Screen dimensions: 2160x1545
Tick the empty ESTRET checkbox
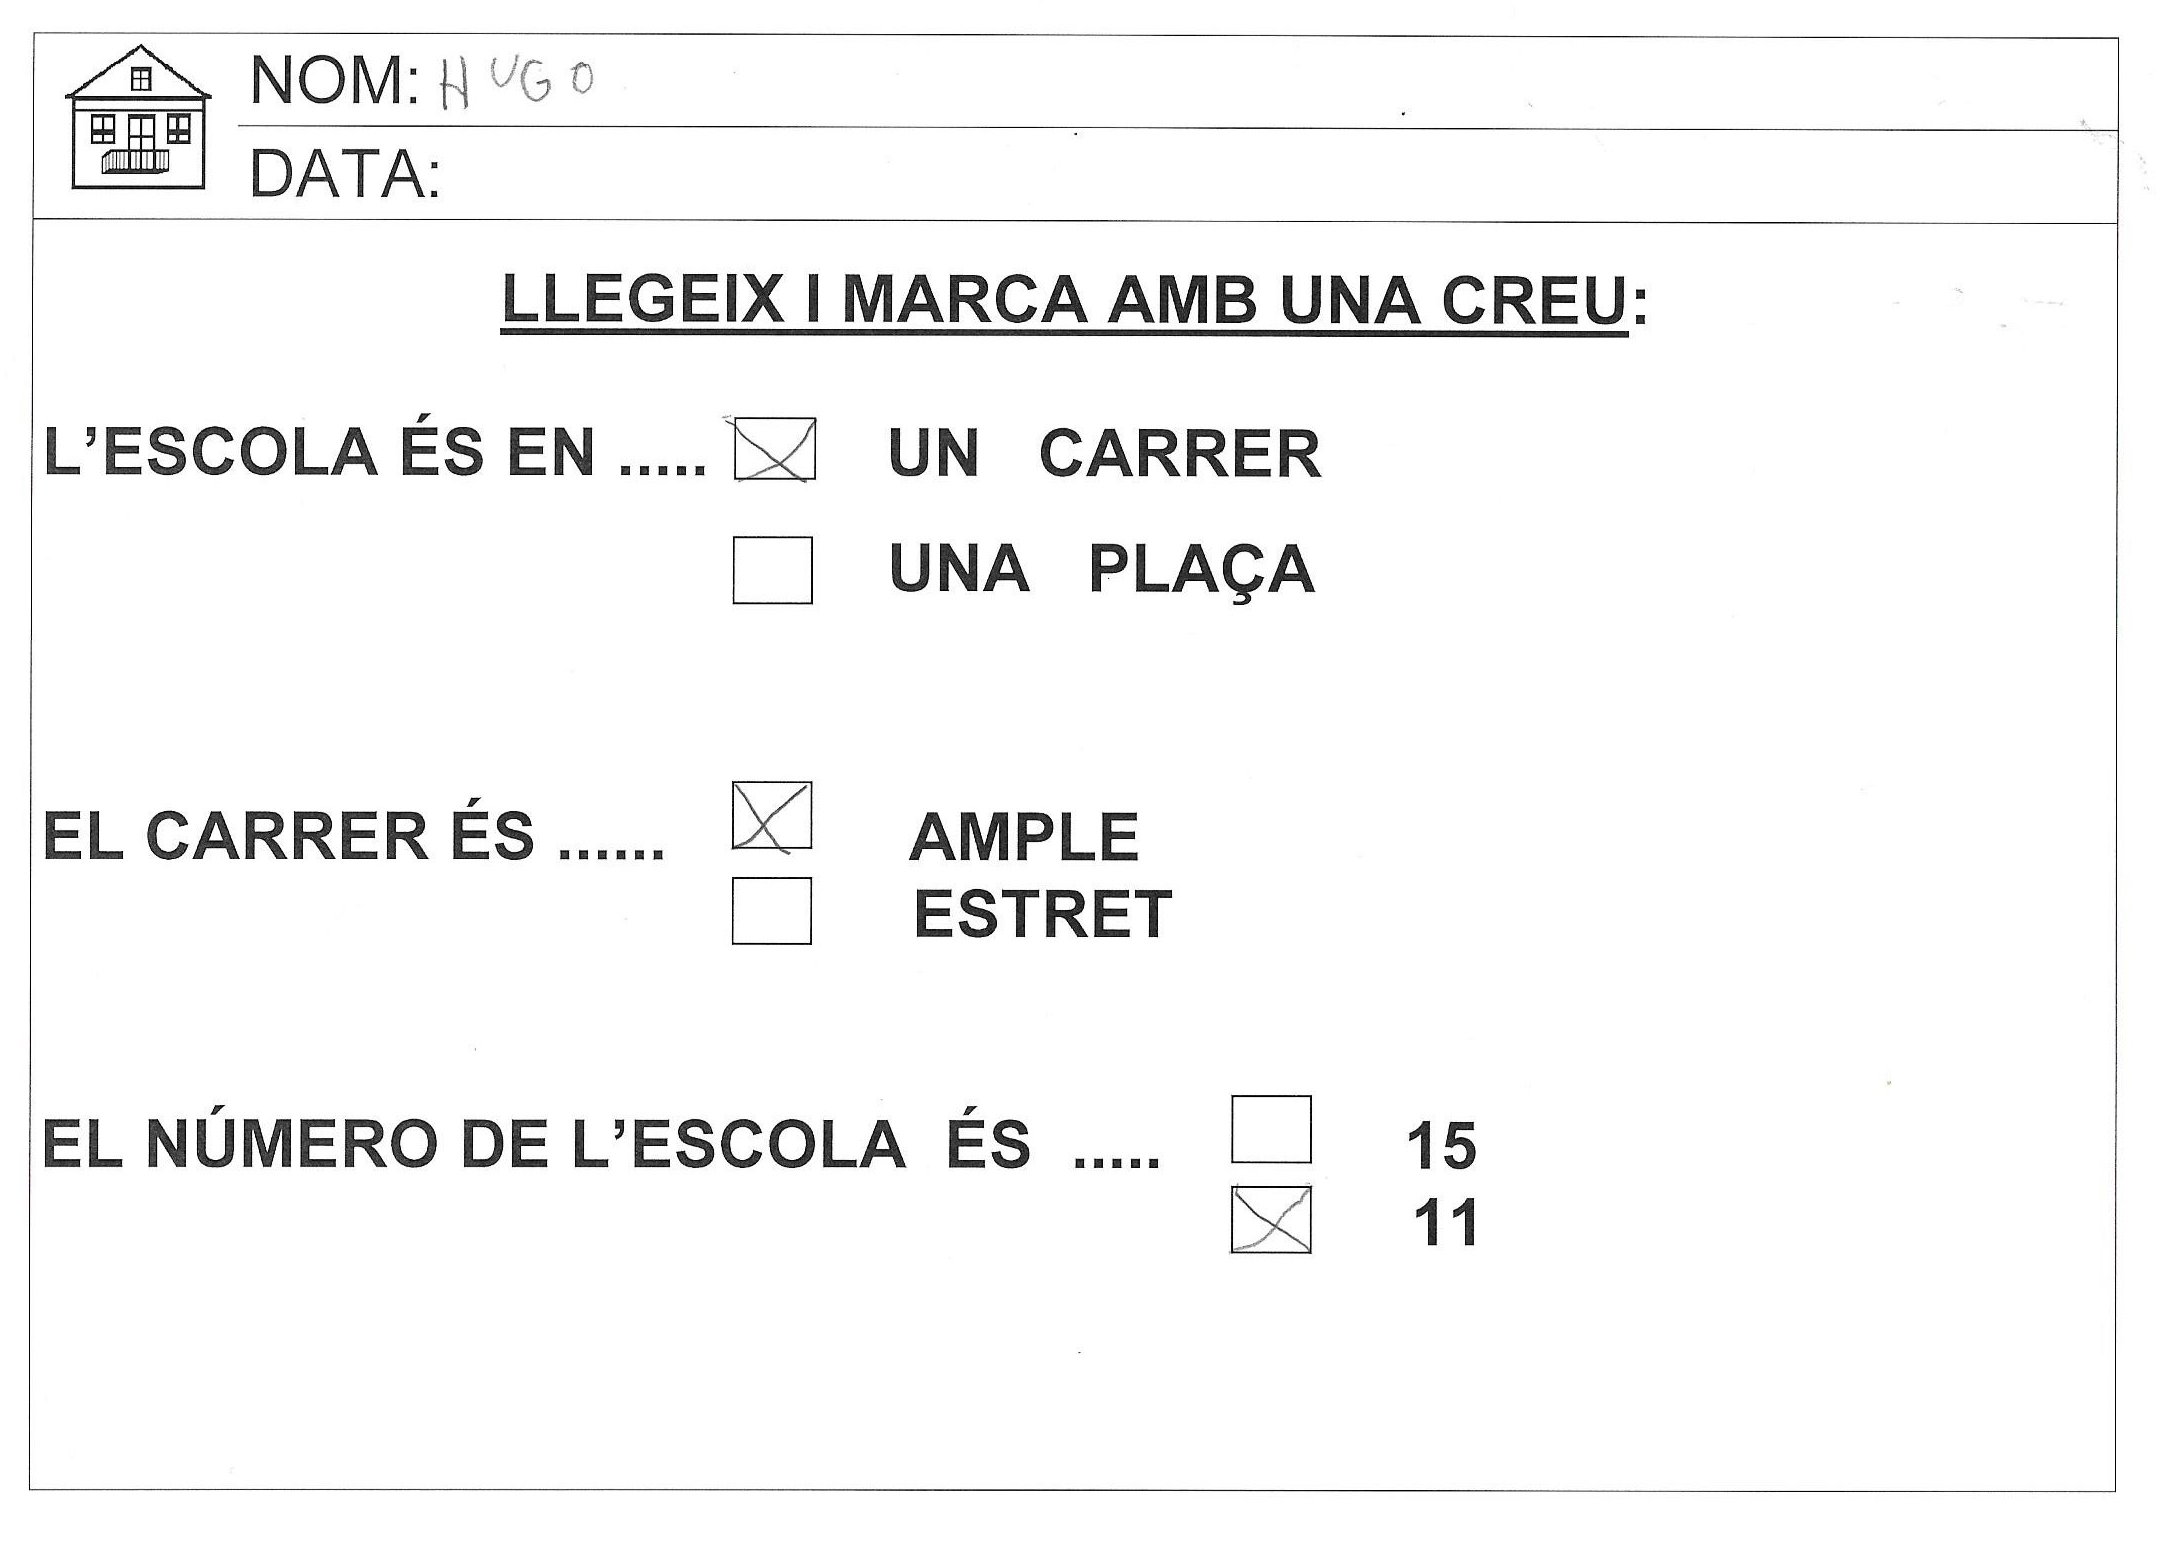[771, 910]
